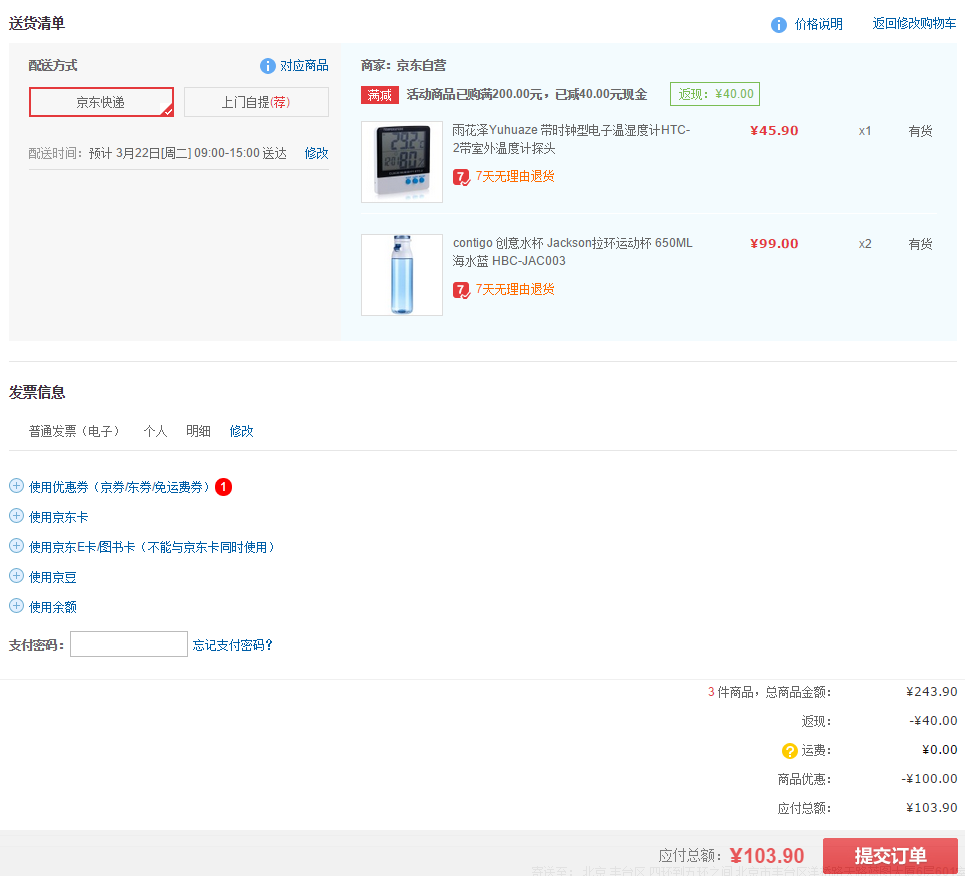Click 修改 in the invoice information row
Screen dimensions: 965x876
[241, 432]
